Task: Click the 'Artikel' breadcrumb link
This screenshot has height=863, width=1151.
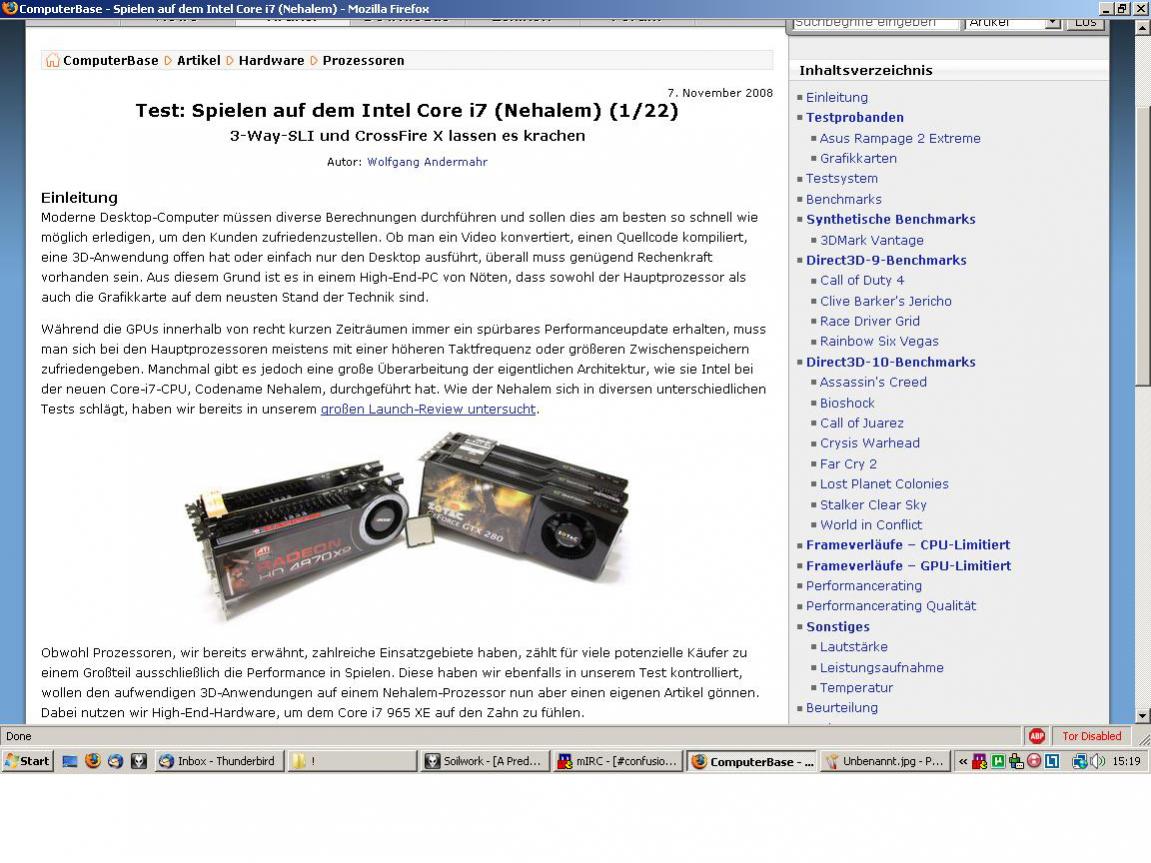Action: [x=198, y=60]
